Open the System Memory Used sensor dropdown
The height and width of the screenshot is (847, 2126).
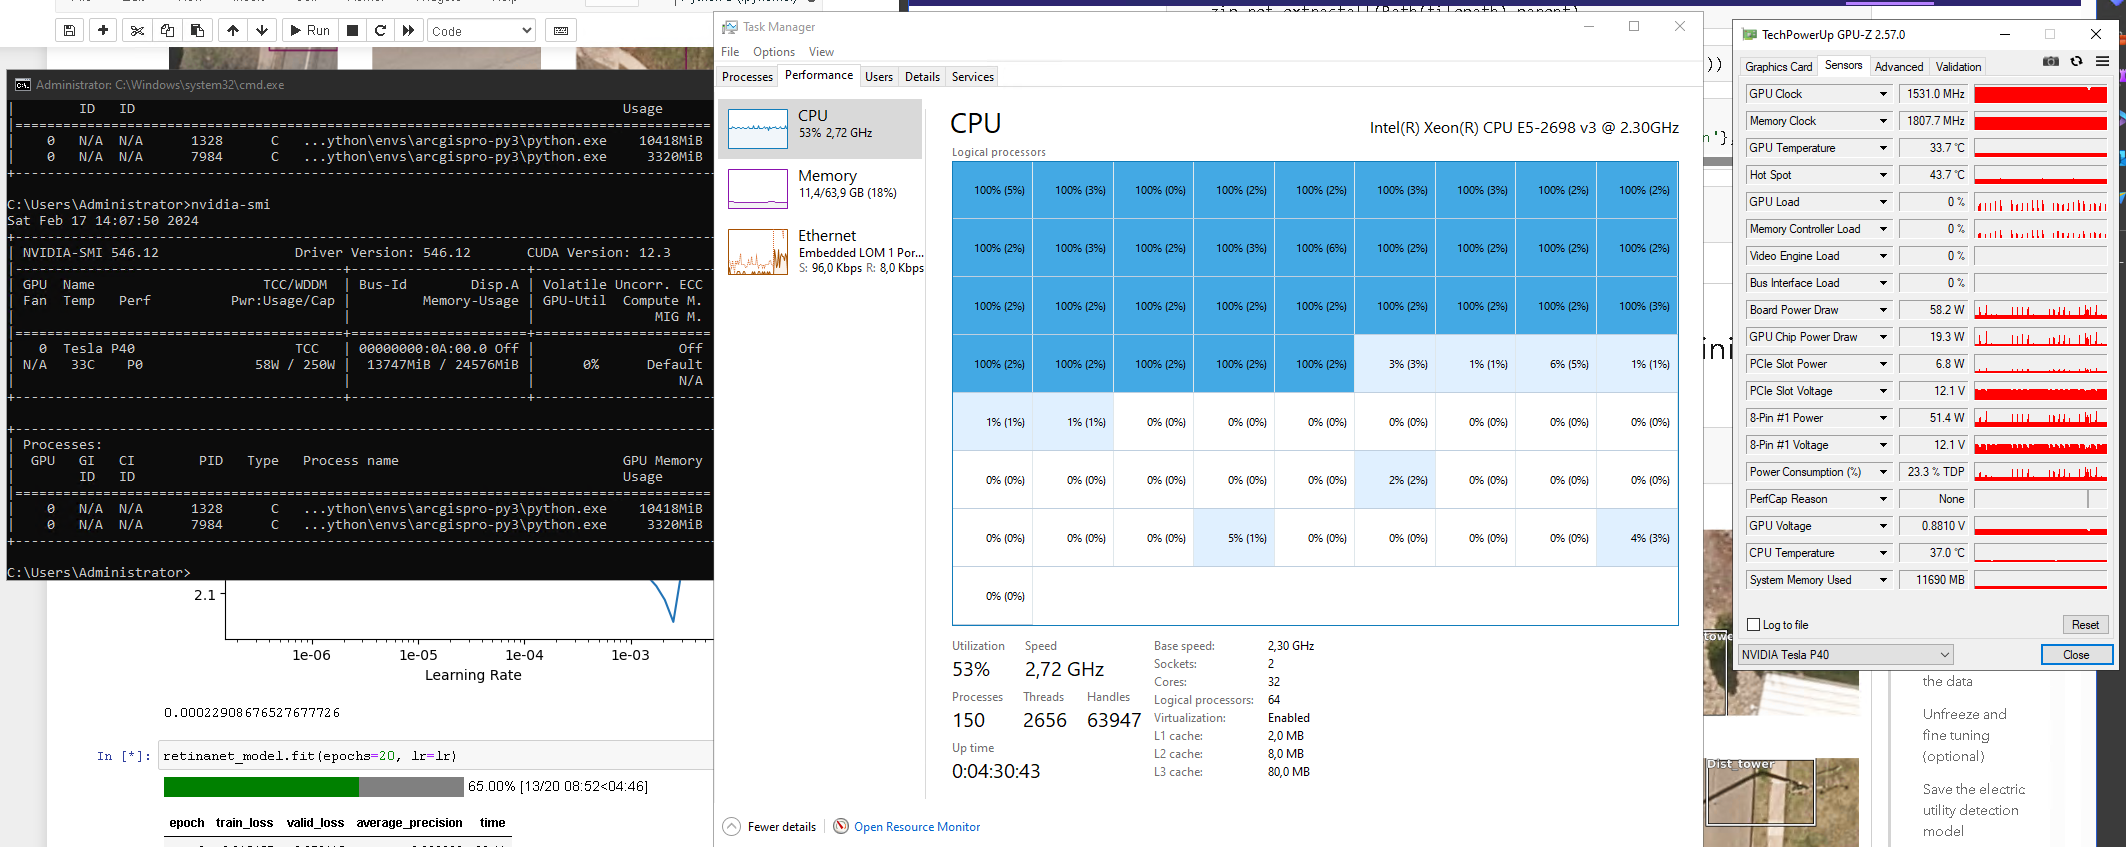tap(1883, 580)
